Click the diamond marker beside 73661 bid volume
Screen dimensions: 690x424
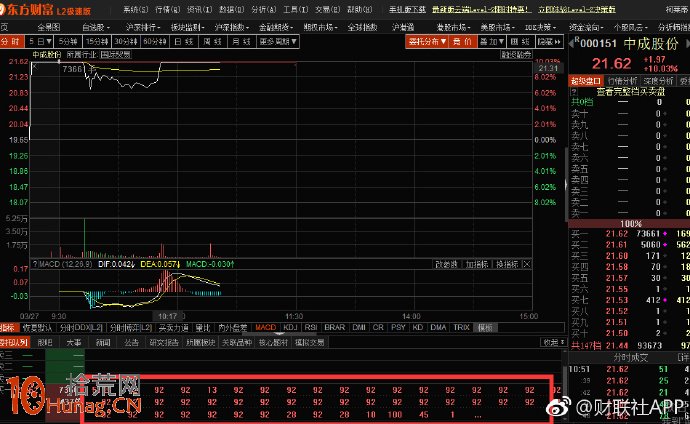(664, 234)
